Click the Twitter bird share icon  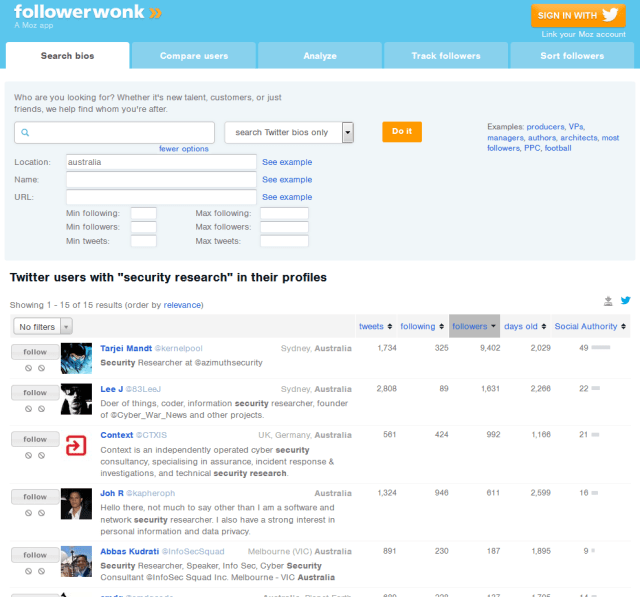[x=625, y=301]
